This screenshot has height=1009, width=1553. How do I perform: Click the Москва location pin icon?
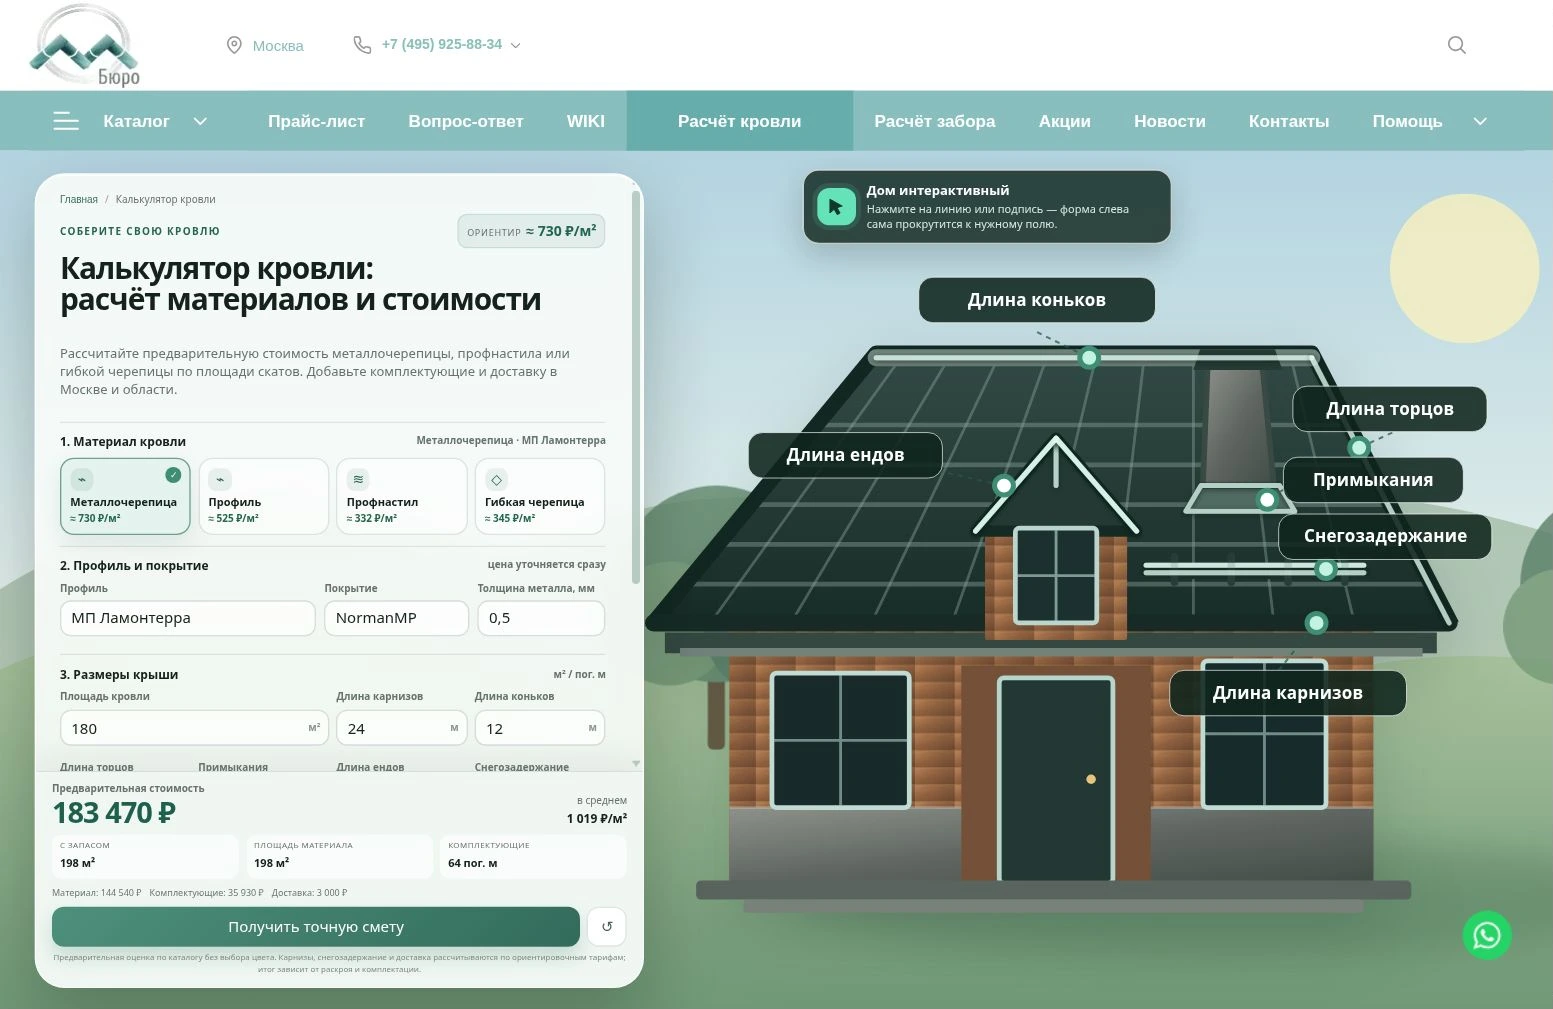[x=234, y=45]
